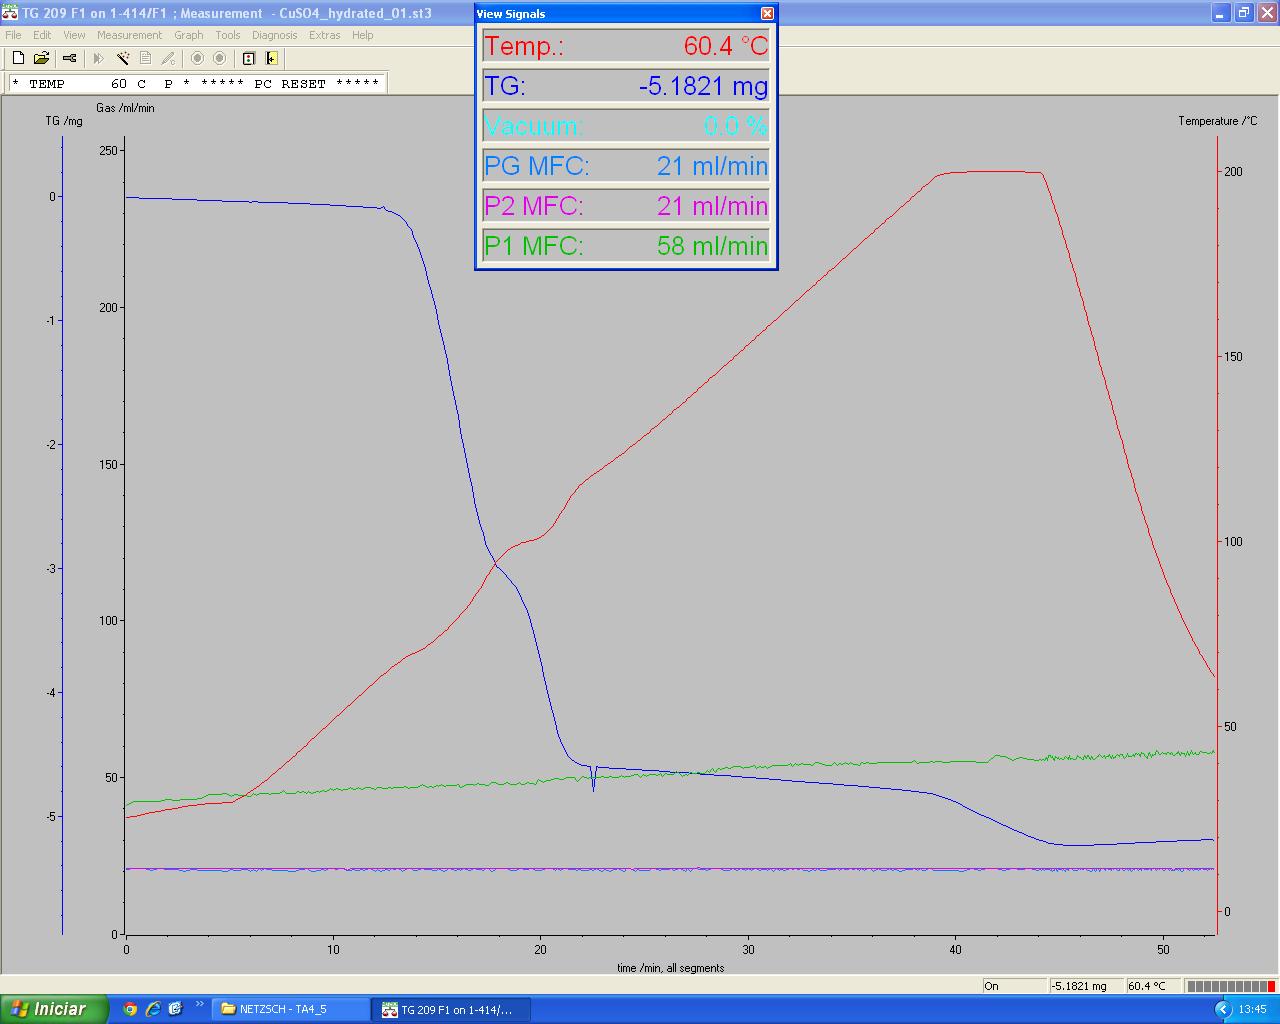The image size is (1280, 1024).
Task: Click the time /min all segments label
Action: [x=670, y=968]
